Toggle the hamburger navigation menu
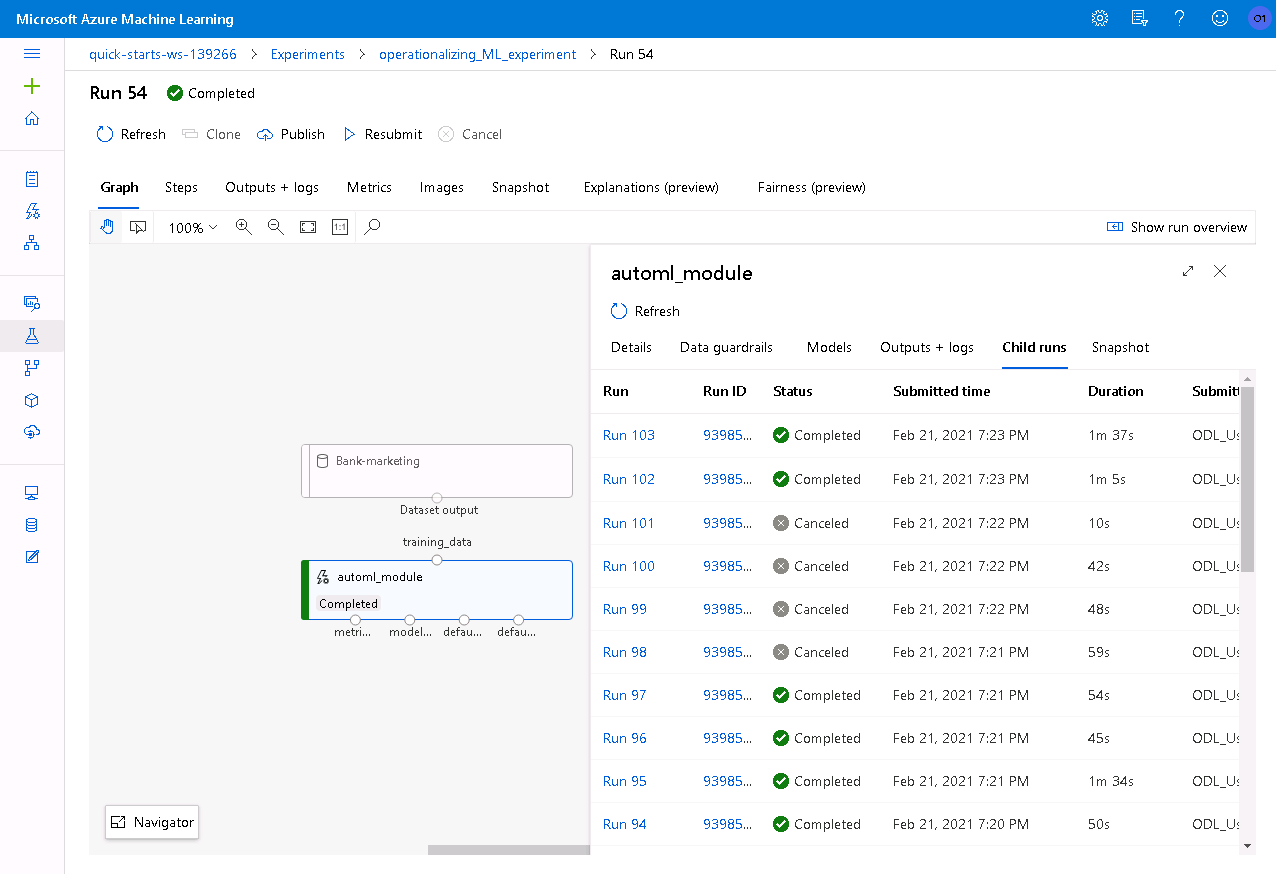The image size is (1276, 874). coord(32,54)
